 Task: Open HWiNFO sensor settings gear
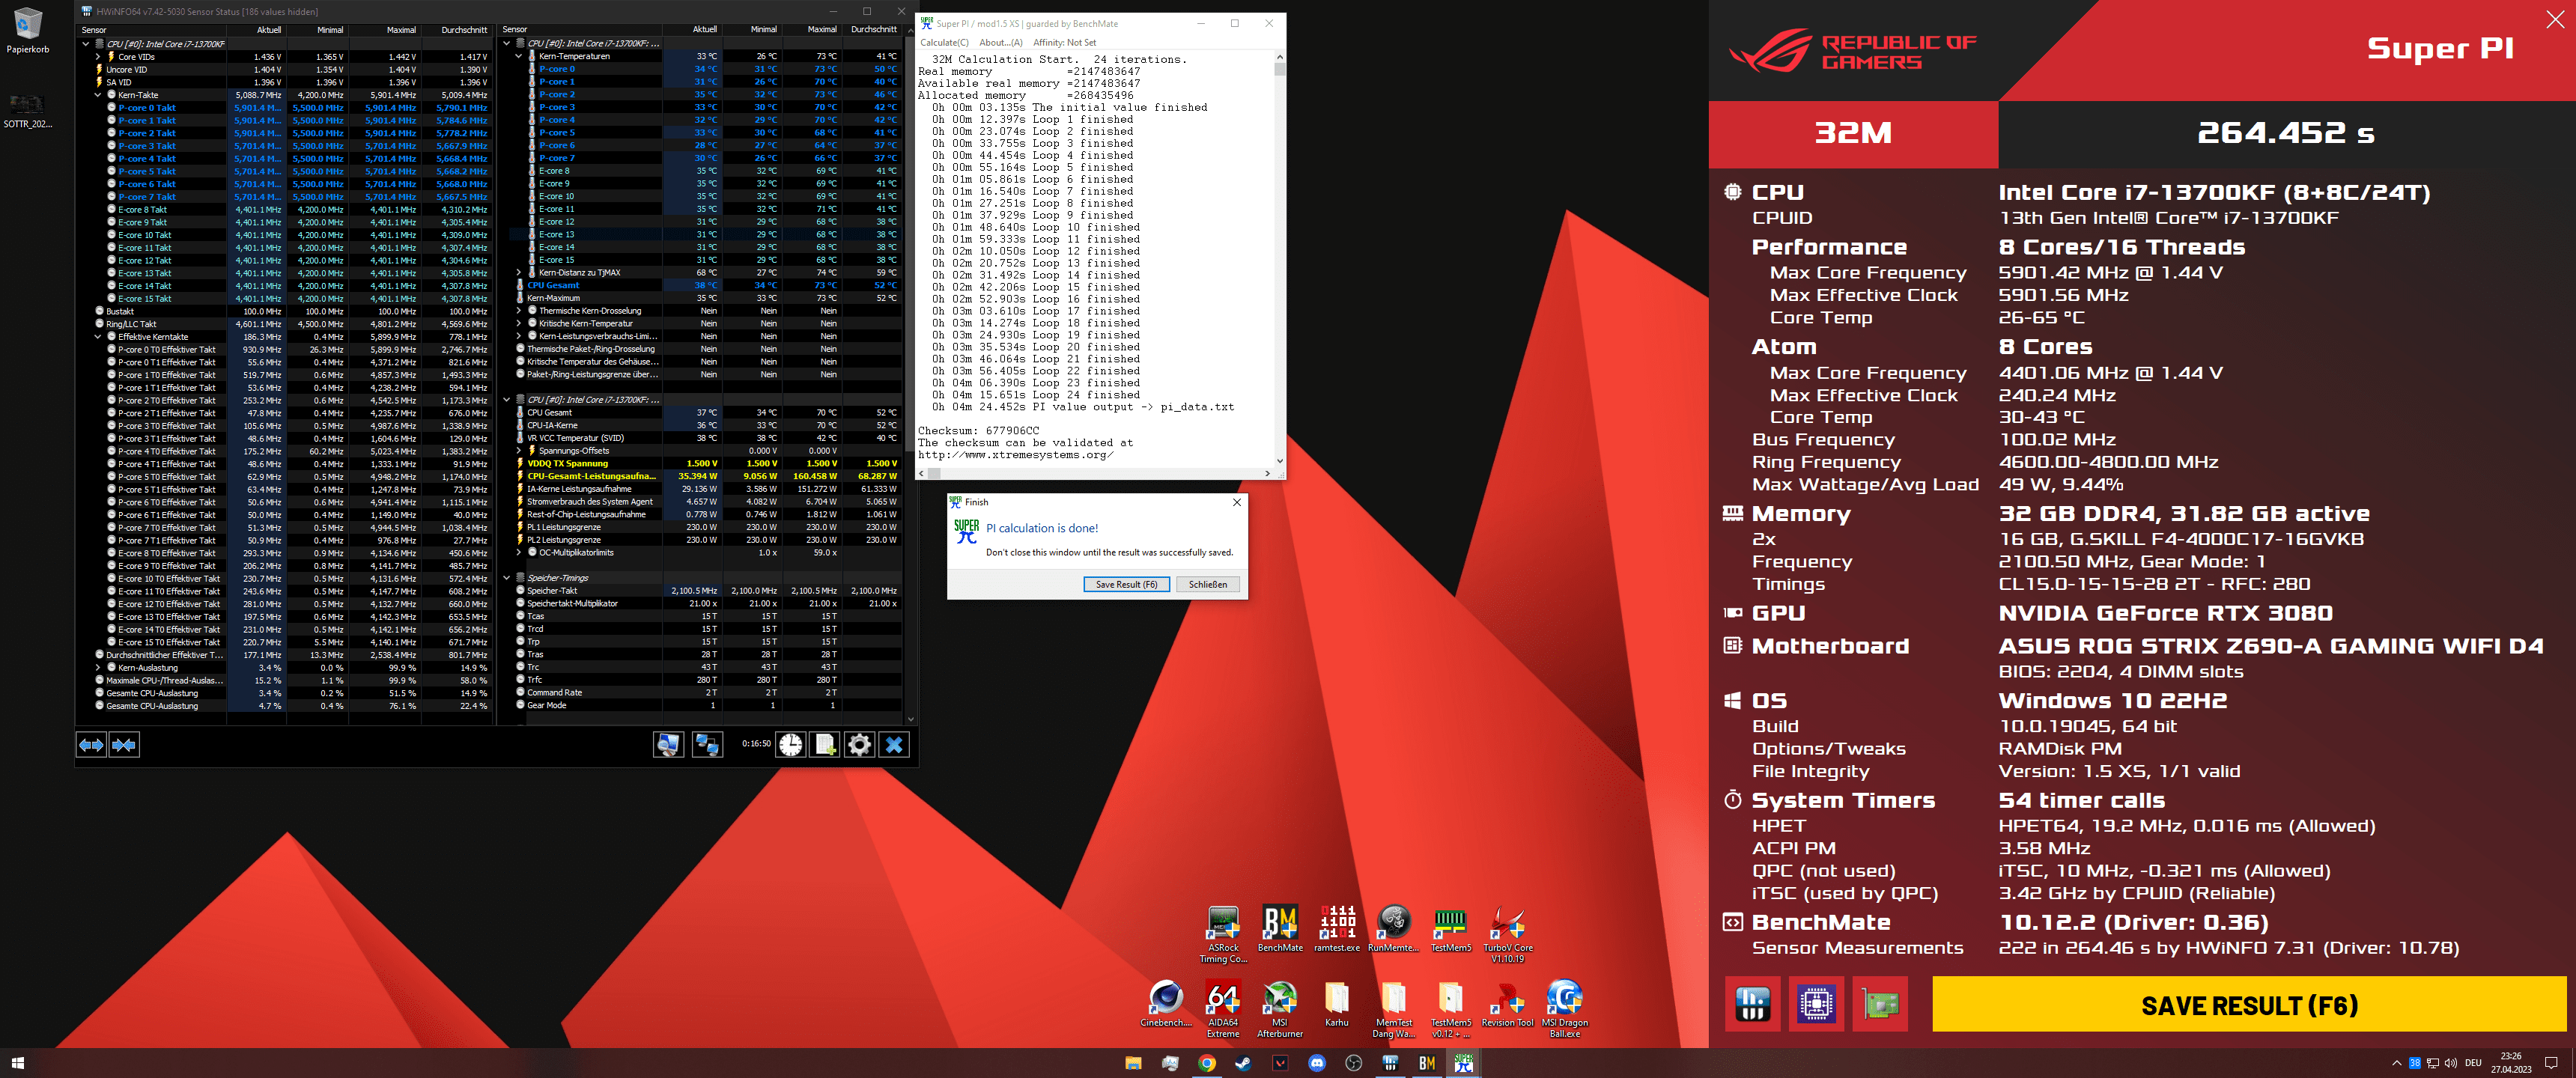click(x=859, y=745)
